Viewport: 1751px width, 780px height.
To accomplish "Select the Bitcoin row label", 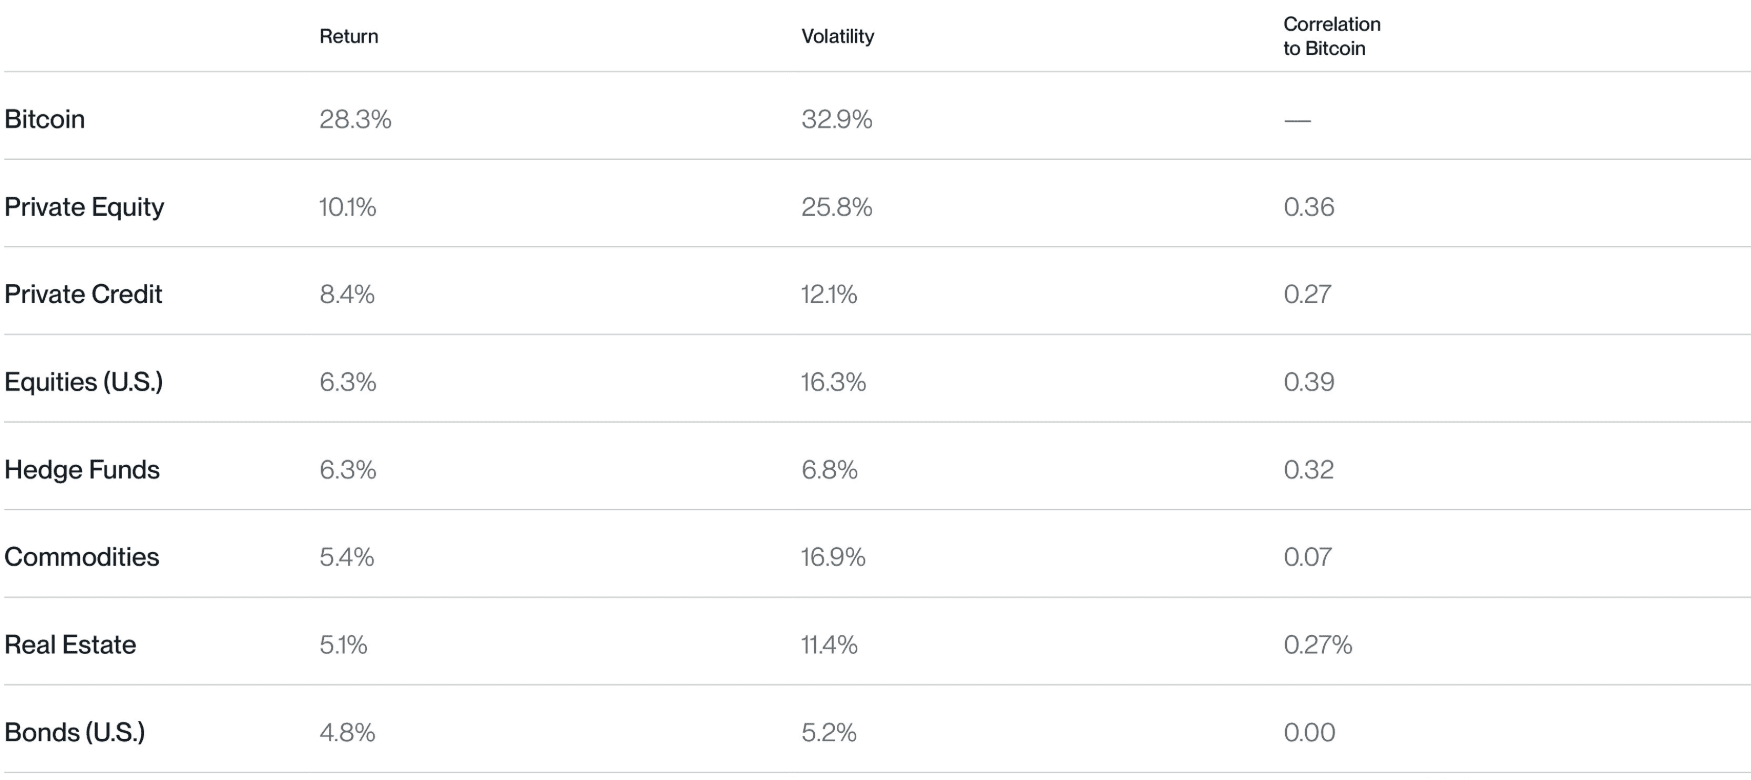I will 45,119.
